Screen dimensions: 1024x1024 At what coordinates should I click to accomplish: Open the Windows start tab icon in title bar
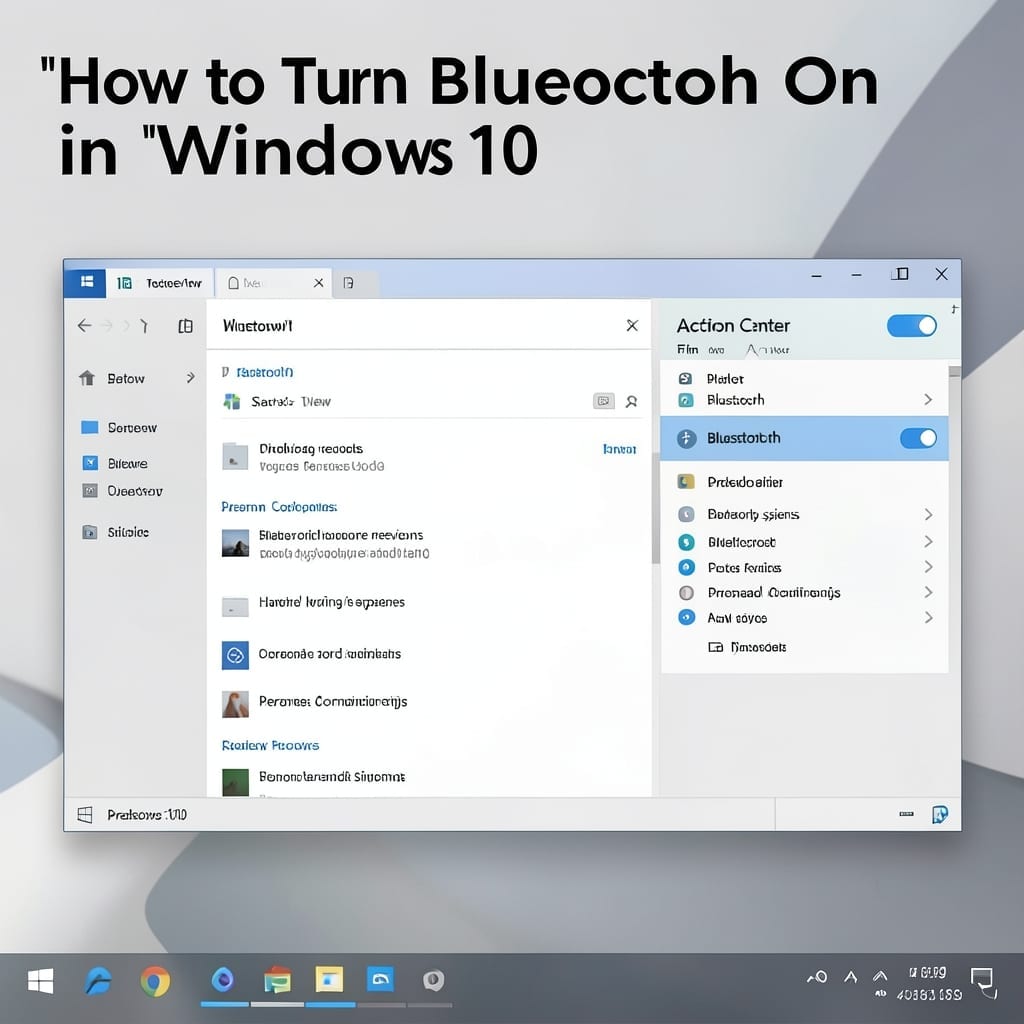coord(86,282)
